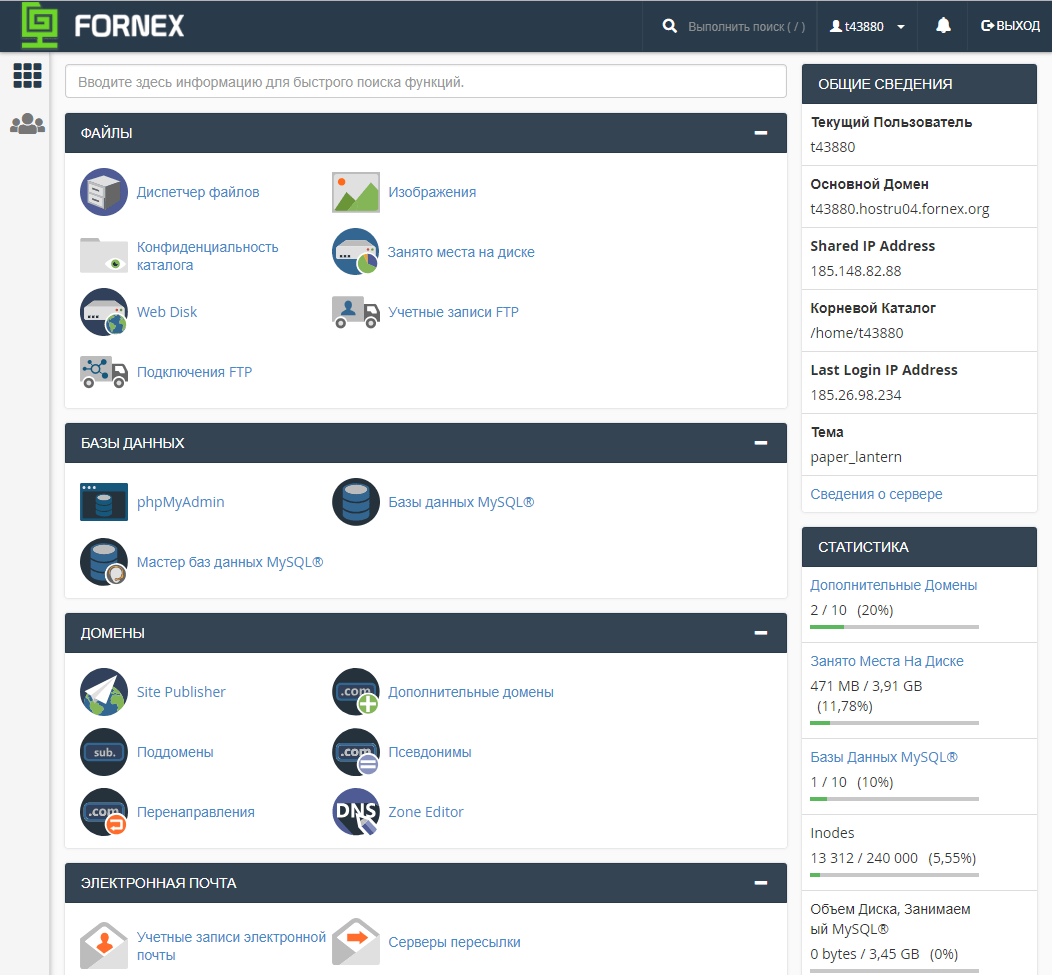This screenshot has height=975, width=1052.
Task: Open the Сведения о сервере link
Action: 876,494
